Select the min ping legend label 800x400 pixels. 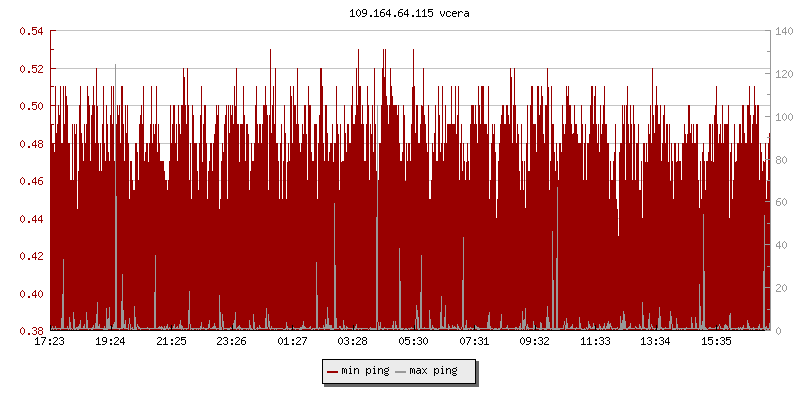364,372
